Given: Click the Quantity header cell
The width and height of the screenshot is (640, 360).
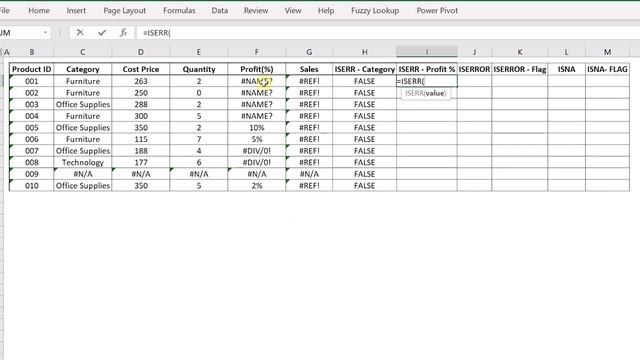Looking at the screenshot, I should tap(198, 69).
